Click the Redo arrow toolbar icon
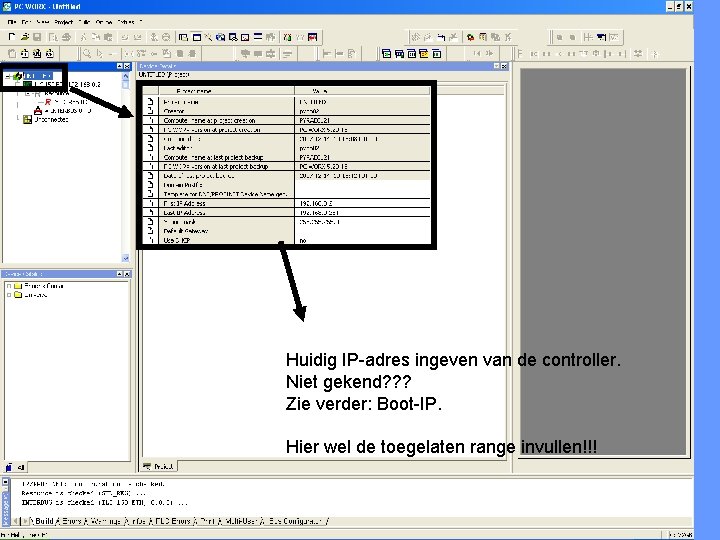Image resolution: width=720 pixels, height=540 pixels. [137, 37]
